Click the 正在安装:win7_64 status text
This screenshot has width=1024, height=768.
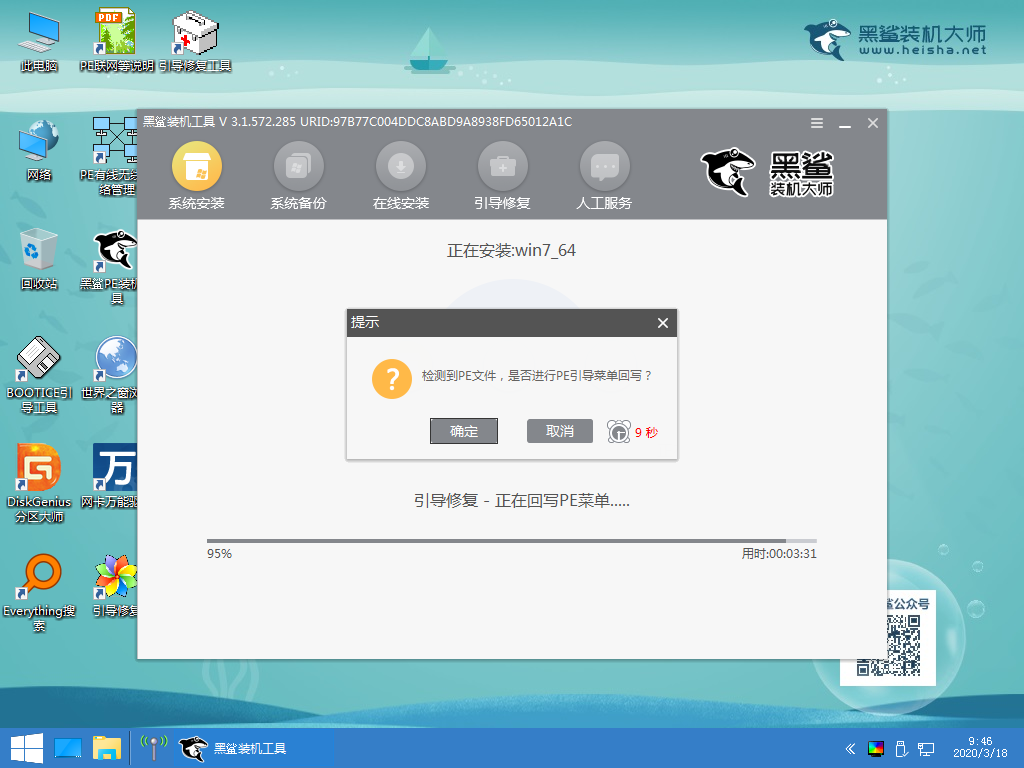pos(511,250)
